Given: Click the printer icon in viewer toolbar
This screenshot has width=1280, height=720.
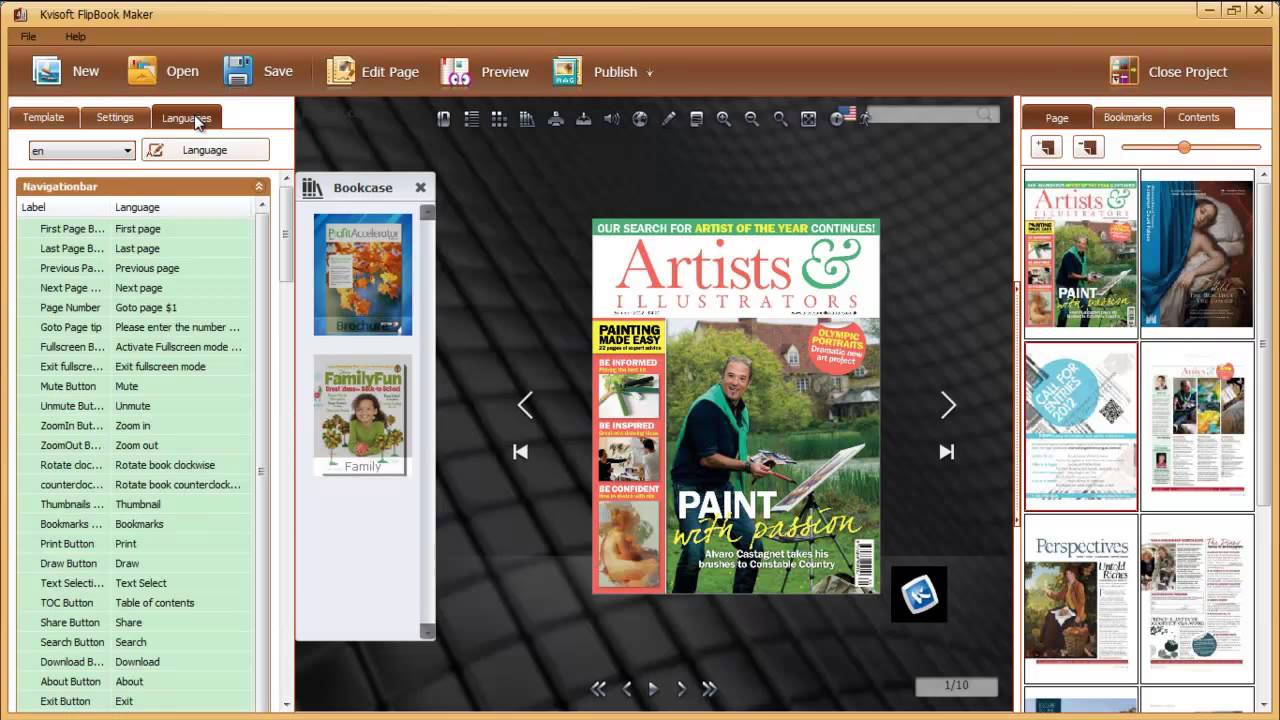Looking at the screenshot, I should pyautogui.click(x=556, y=119).
